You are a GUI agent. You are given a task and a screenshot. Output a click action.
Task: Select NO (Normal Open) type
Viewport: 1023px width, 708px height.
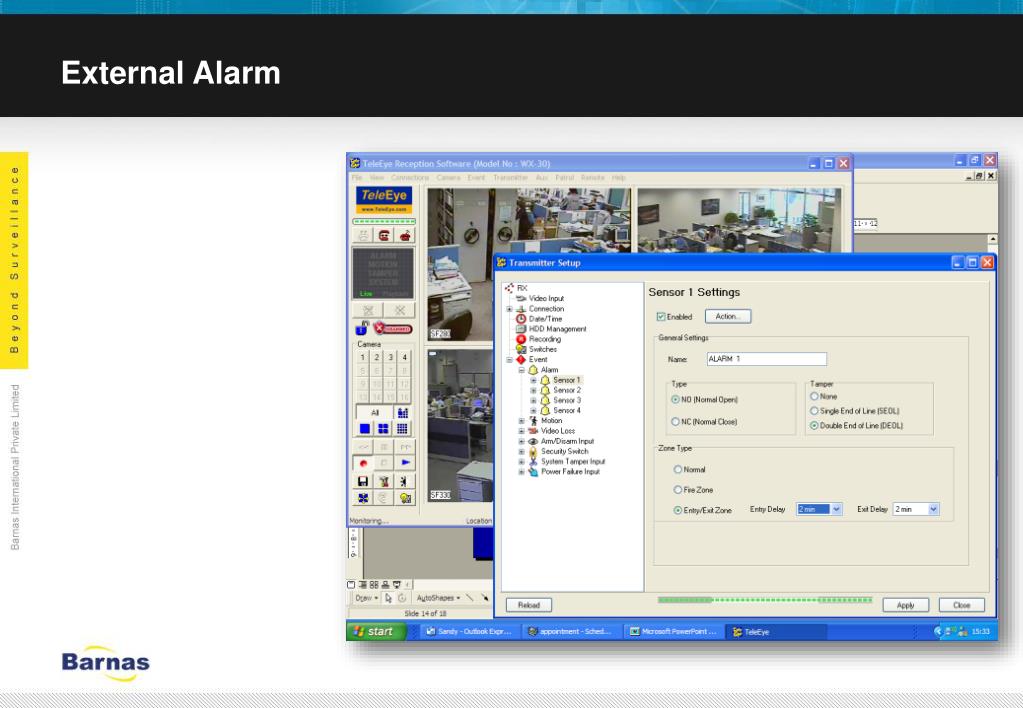click(675, 399)
